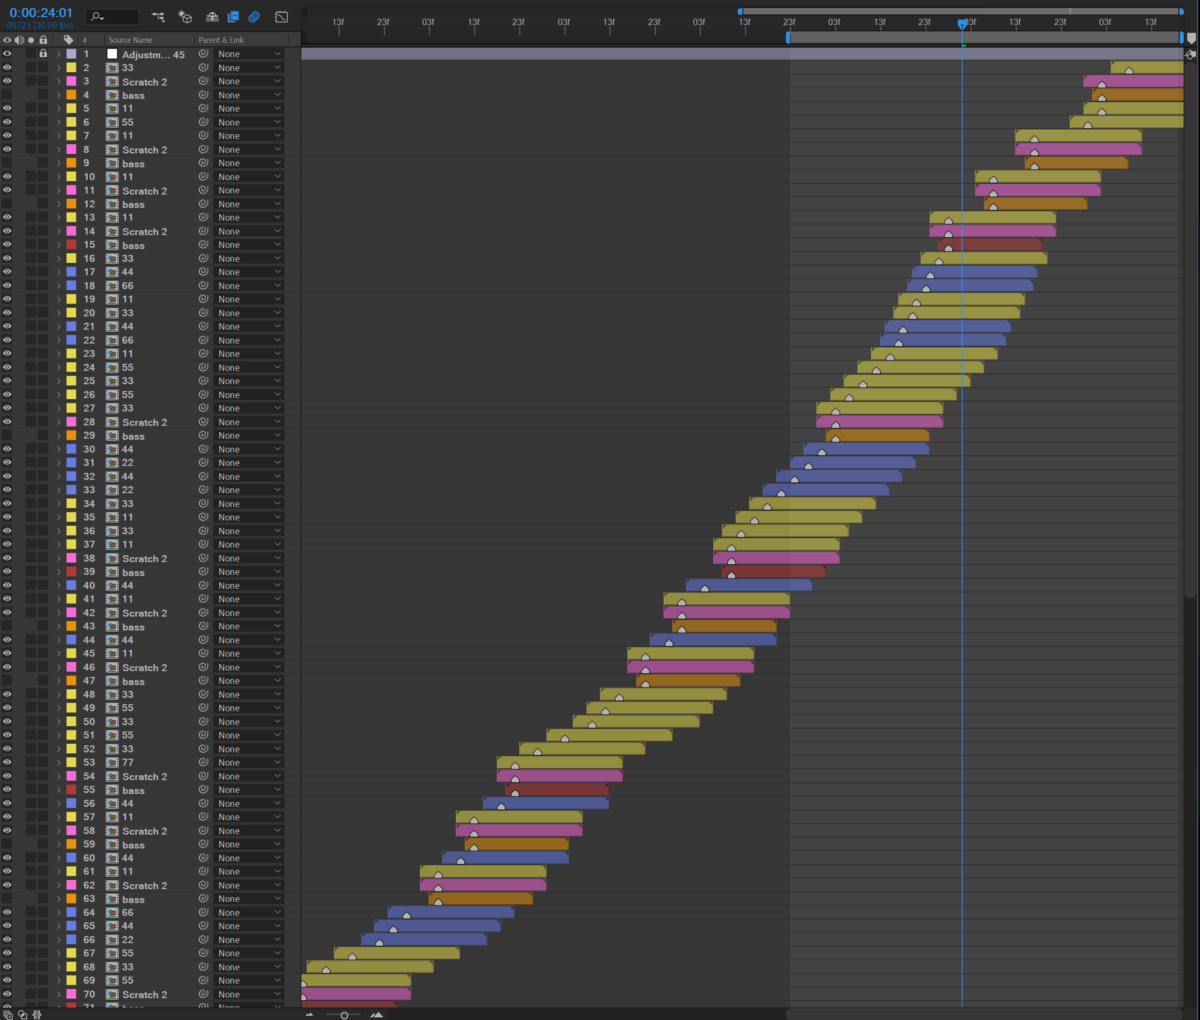Viewport: 1200px width, 1020px height.
Task: Click the pick whip of layer 64
Action: 204,913
